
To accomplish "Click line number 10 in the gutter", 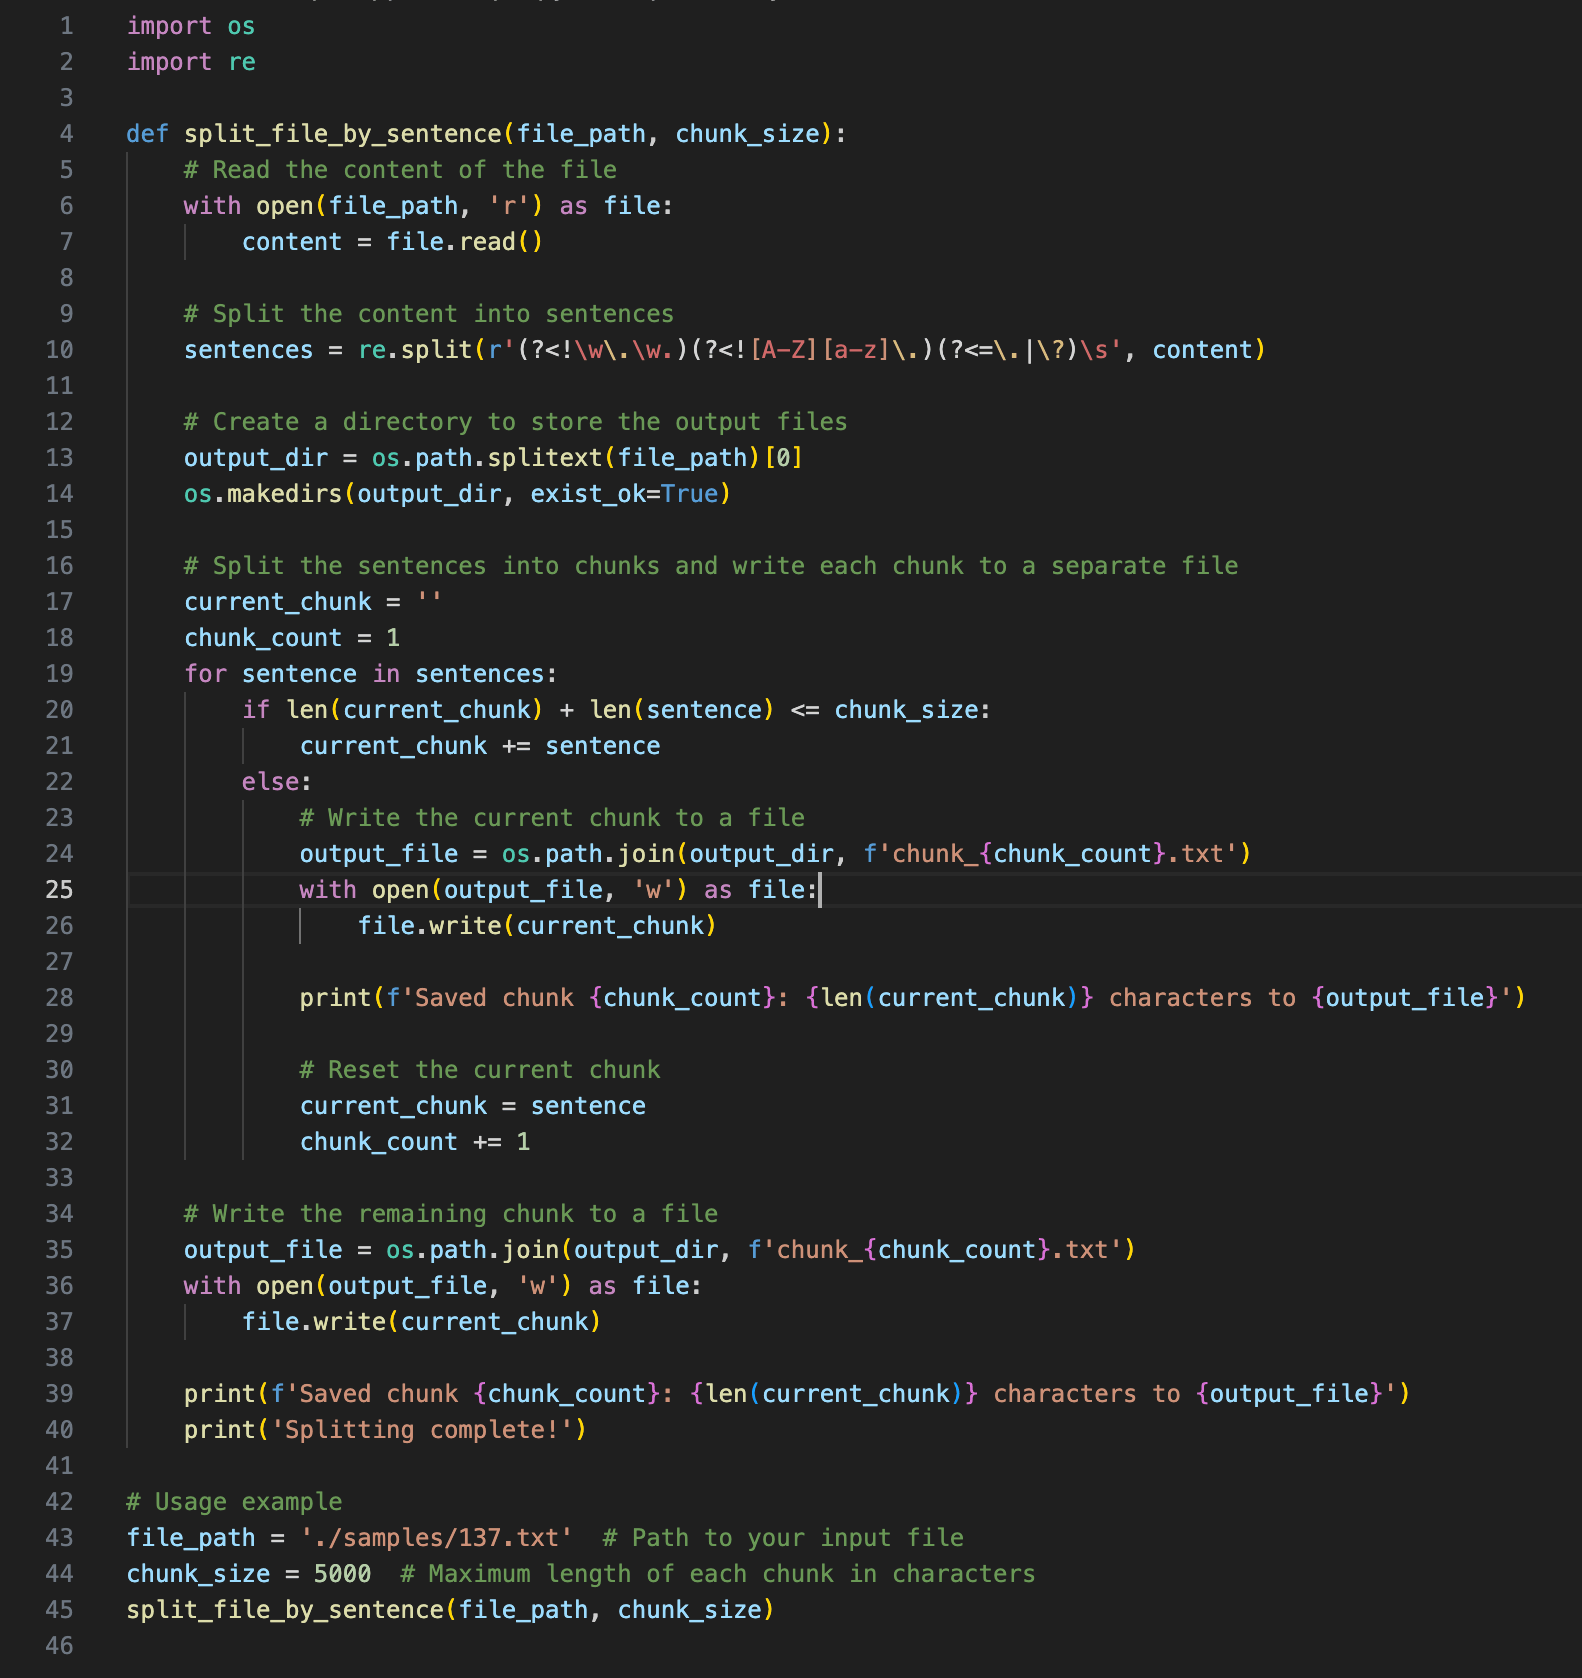I will point(59,350).
